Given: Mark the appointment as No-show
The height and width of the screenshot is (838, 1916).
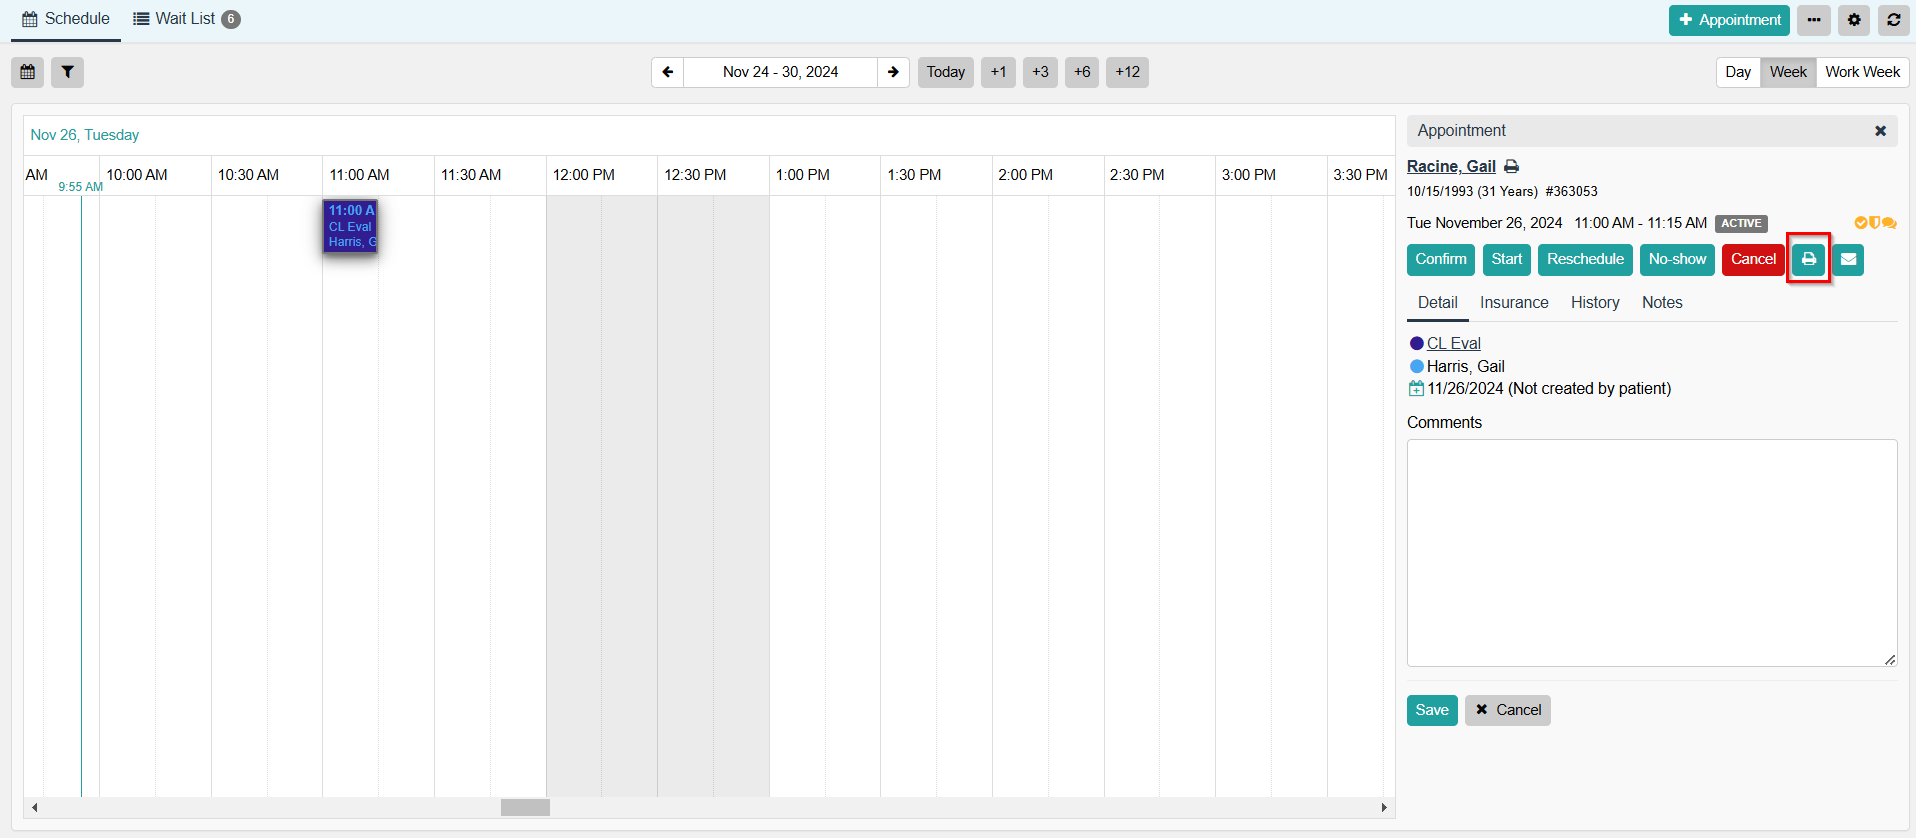Looking at the screenshot, I should coord(1677,259).
